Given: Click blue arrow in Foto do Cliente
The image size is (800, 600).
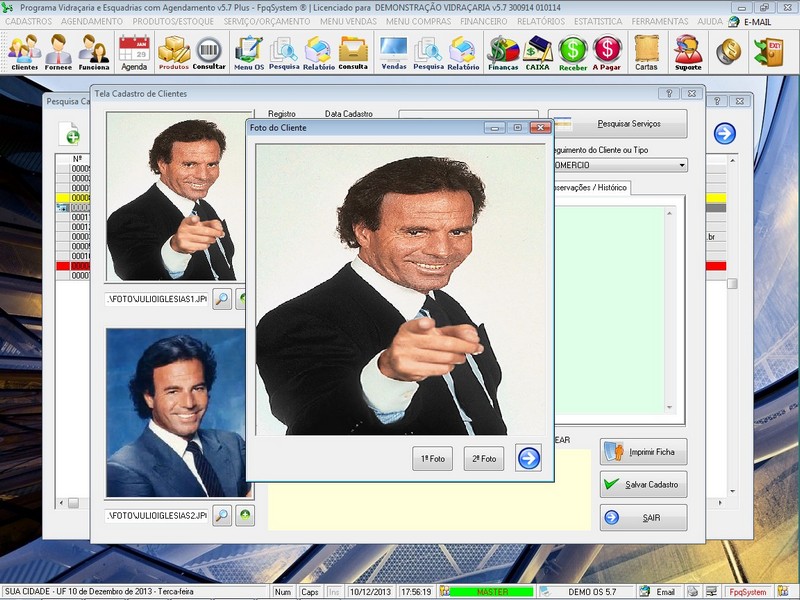Looking at the screenshot, I should point(529,458).
